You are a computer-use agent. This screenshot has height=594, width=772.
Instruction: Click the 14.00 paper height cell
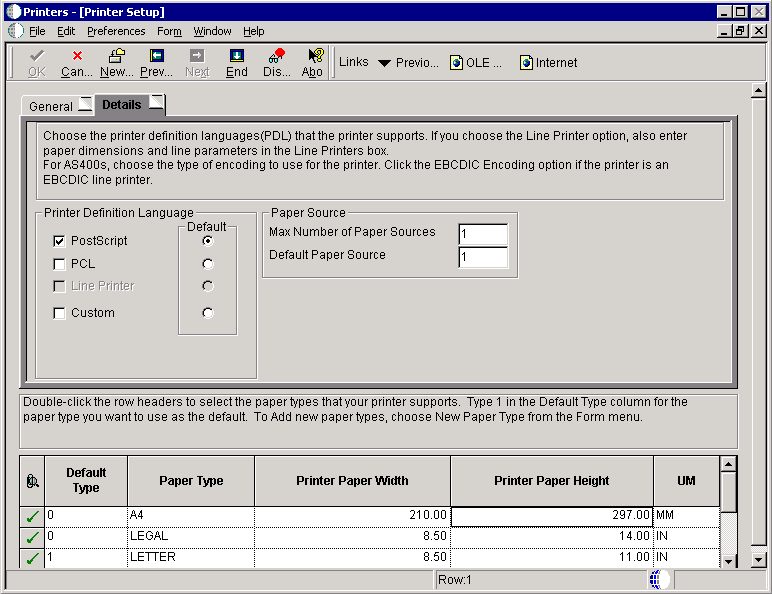coord(552,537)
